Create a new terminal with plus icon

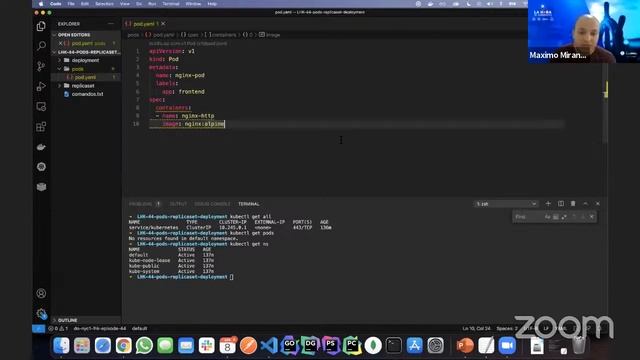tap(548, 203)
